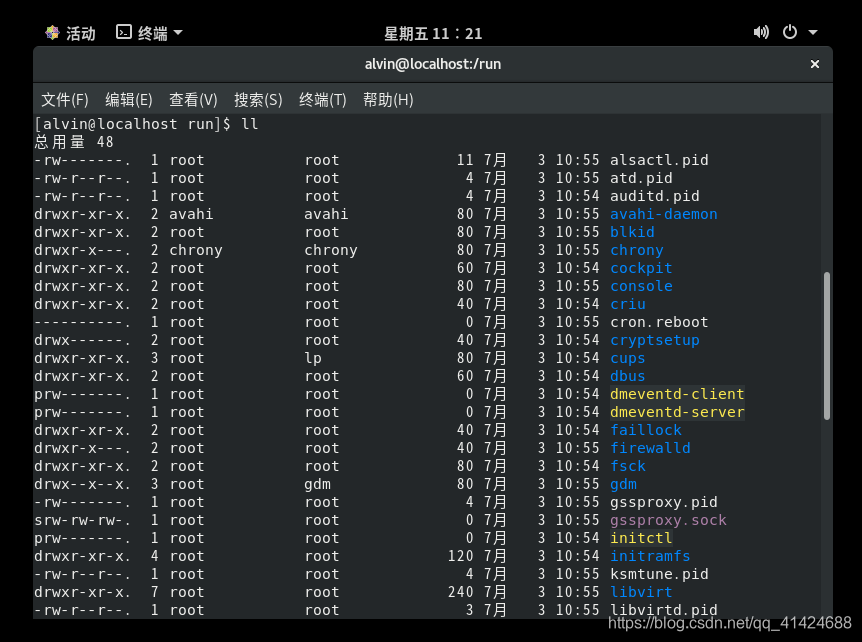
Task: Click the lp group in cups row
Action: 313,359
